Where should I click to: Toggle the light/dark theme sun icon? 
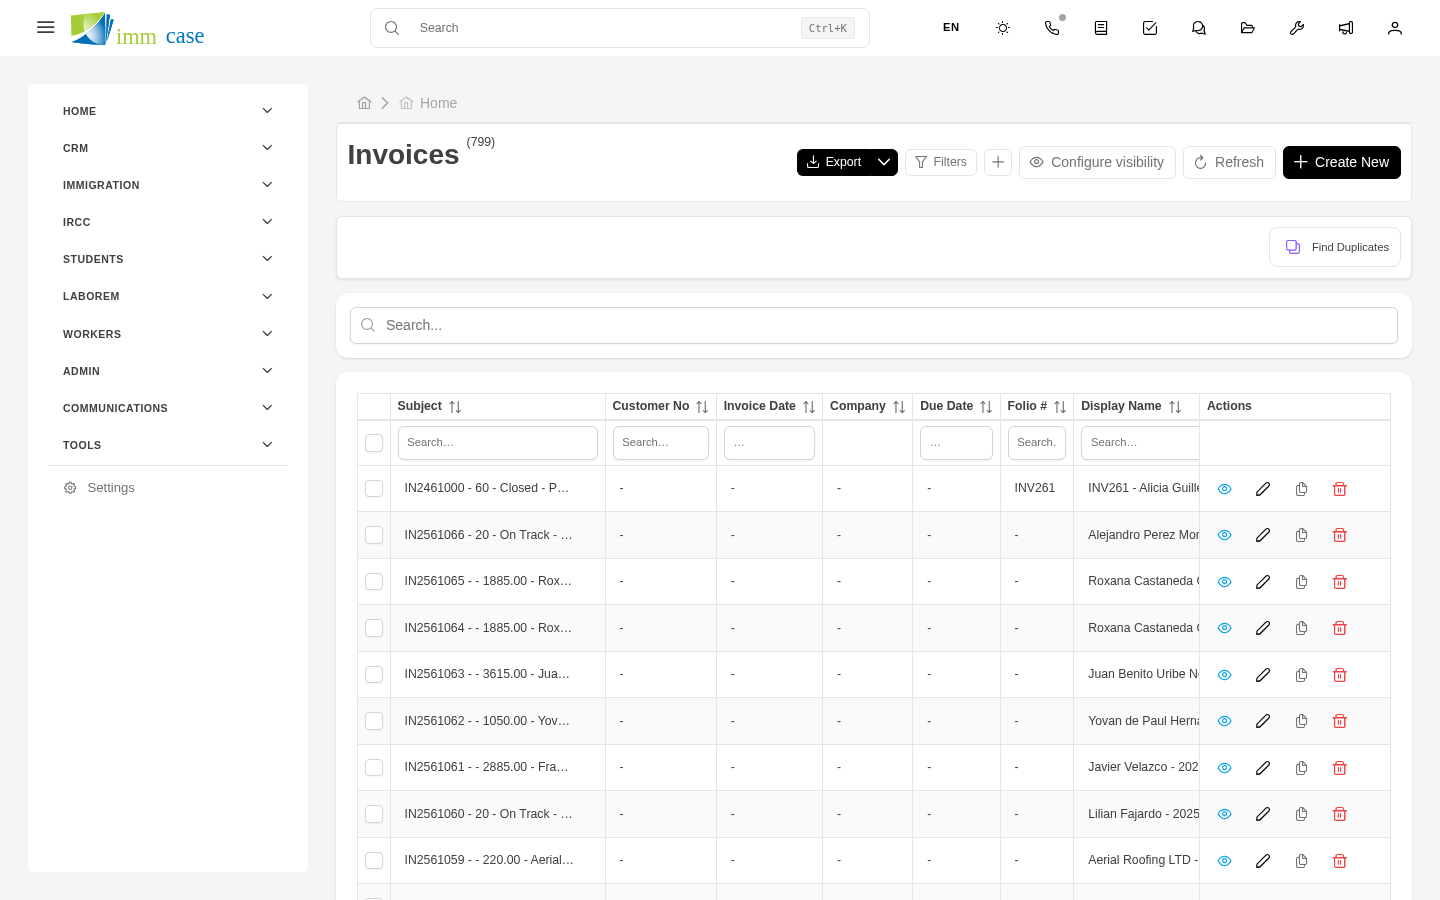1003,28
